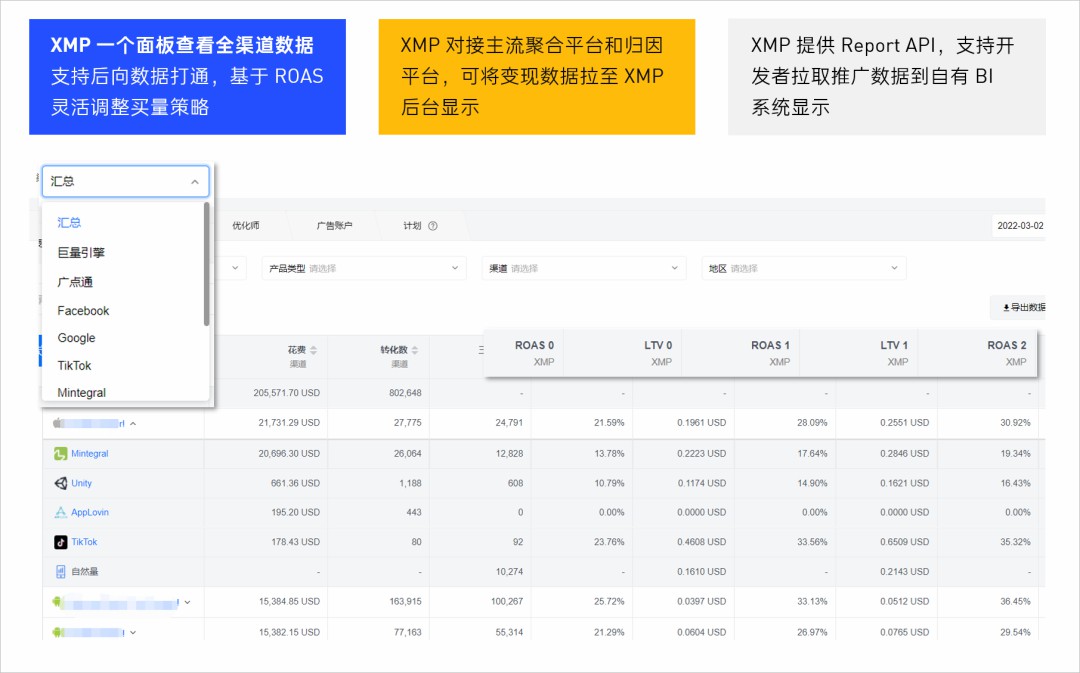The height and width of the screenshot is (673, 1080).
Task: Click the 0.0397 USD LTV 0 value
Action: 701,601
